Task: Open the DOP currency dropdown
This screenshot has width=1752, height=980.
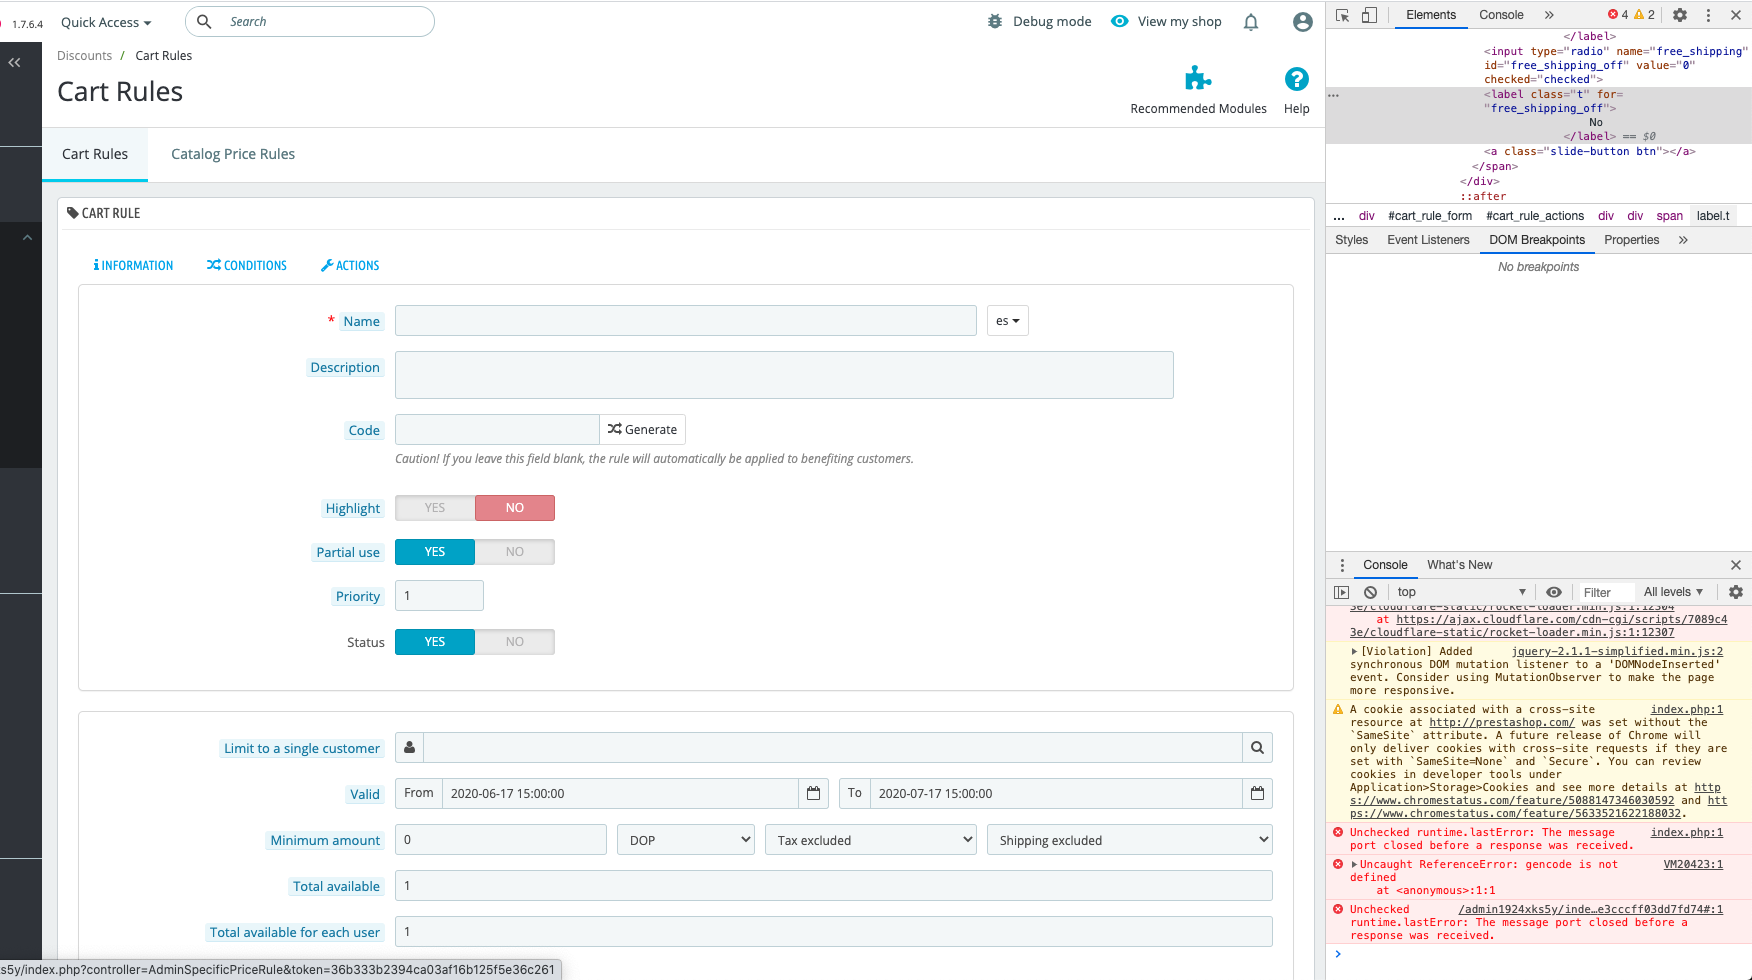Action: [686, 840]
